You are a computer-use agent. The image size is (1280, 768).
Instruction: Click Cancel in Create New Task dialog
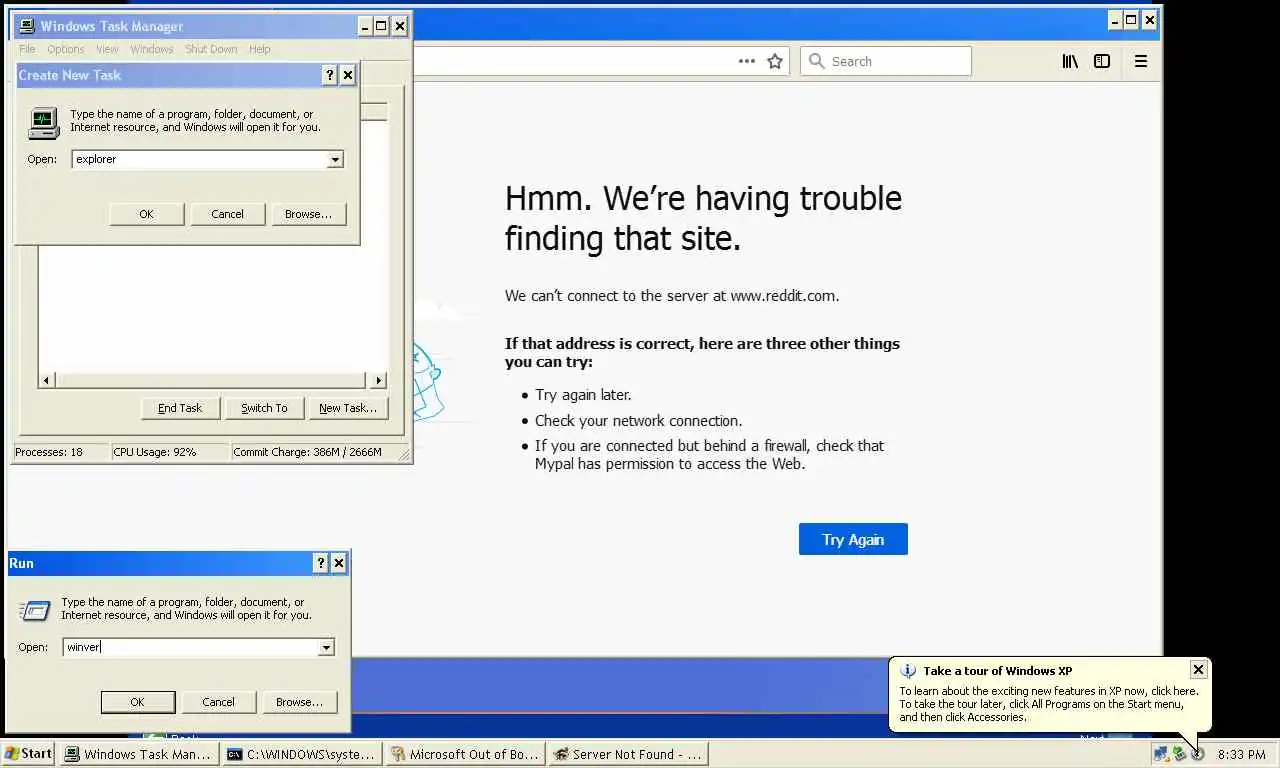coord(227,214)
